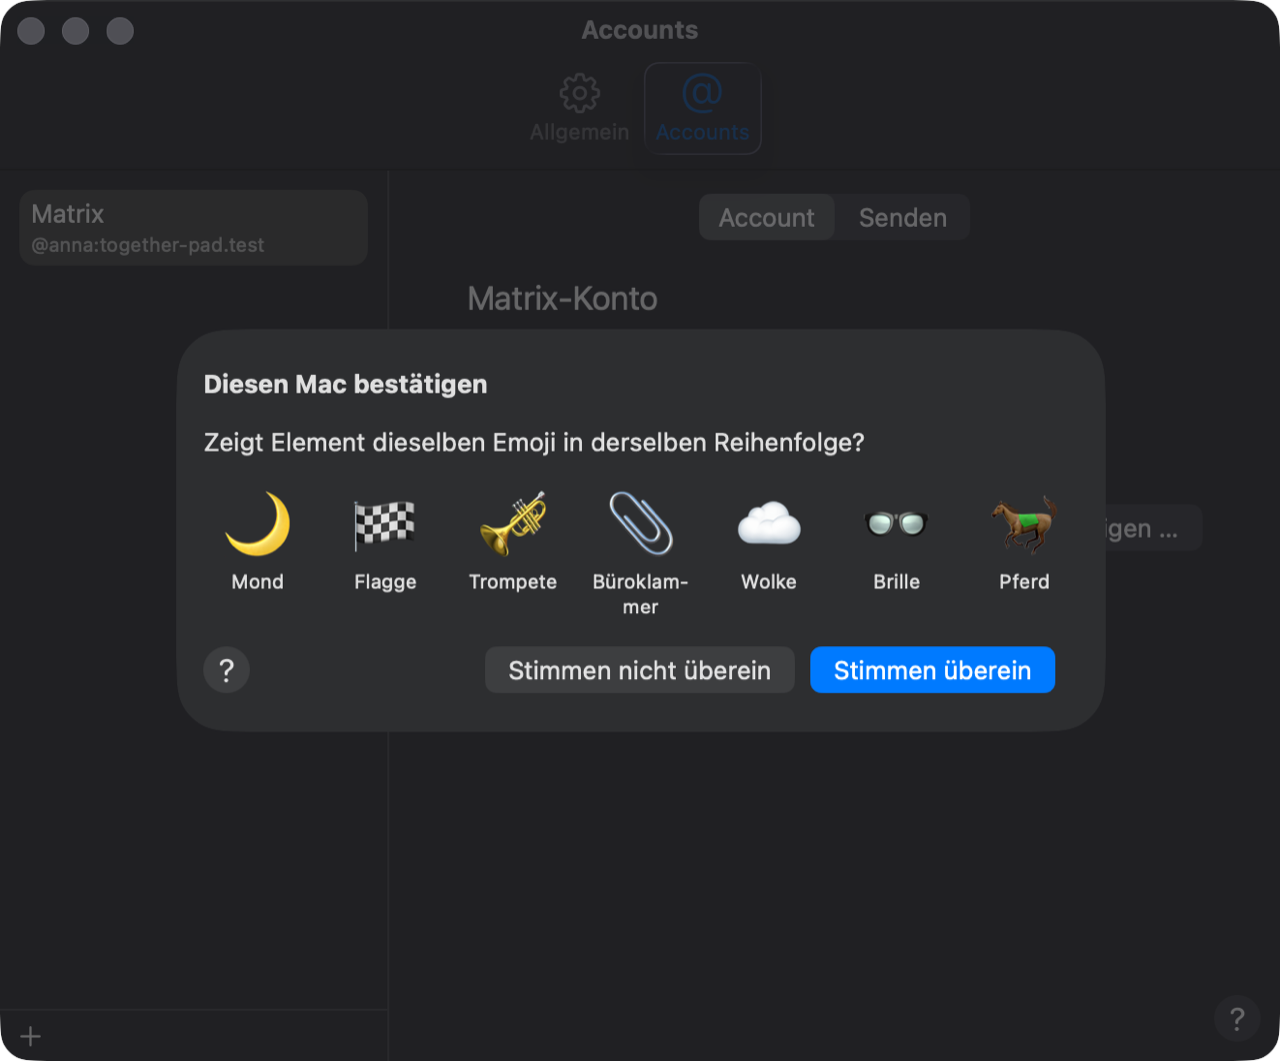Confirm with Stimmen überein button
Viewport: 1280px width, 1061px height.
(932, 670)
